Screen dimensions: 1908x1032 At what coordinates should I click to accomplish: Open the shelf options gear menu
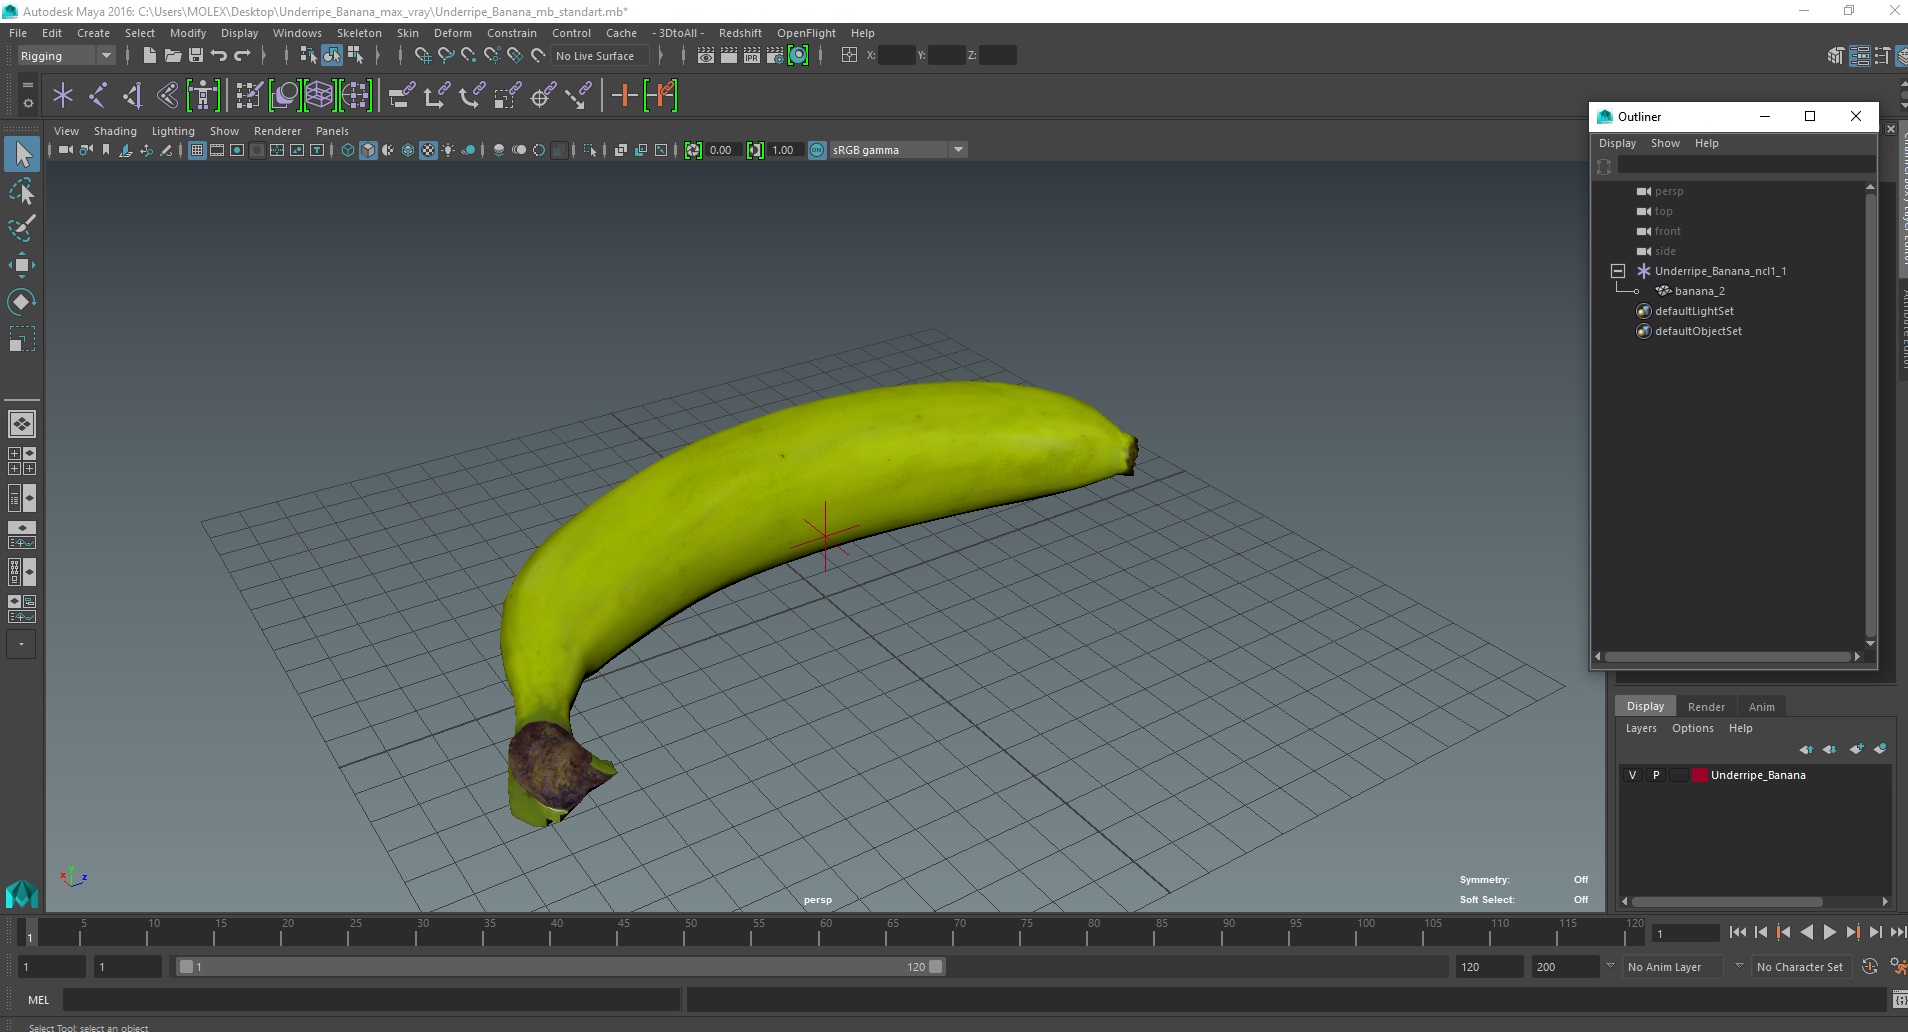(x=27, y=103)
